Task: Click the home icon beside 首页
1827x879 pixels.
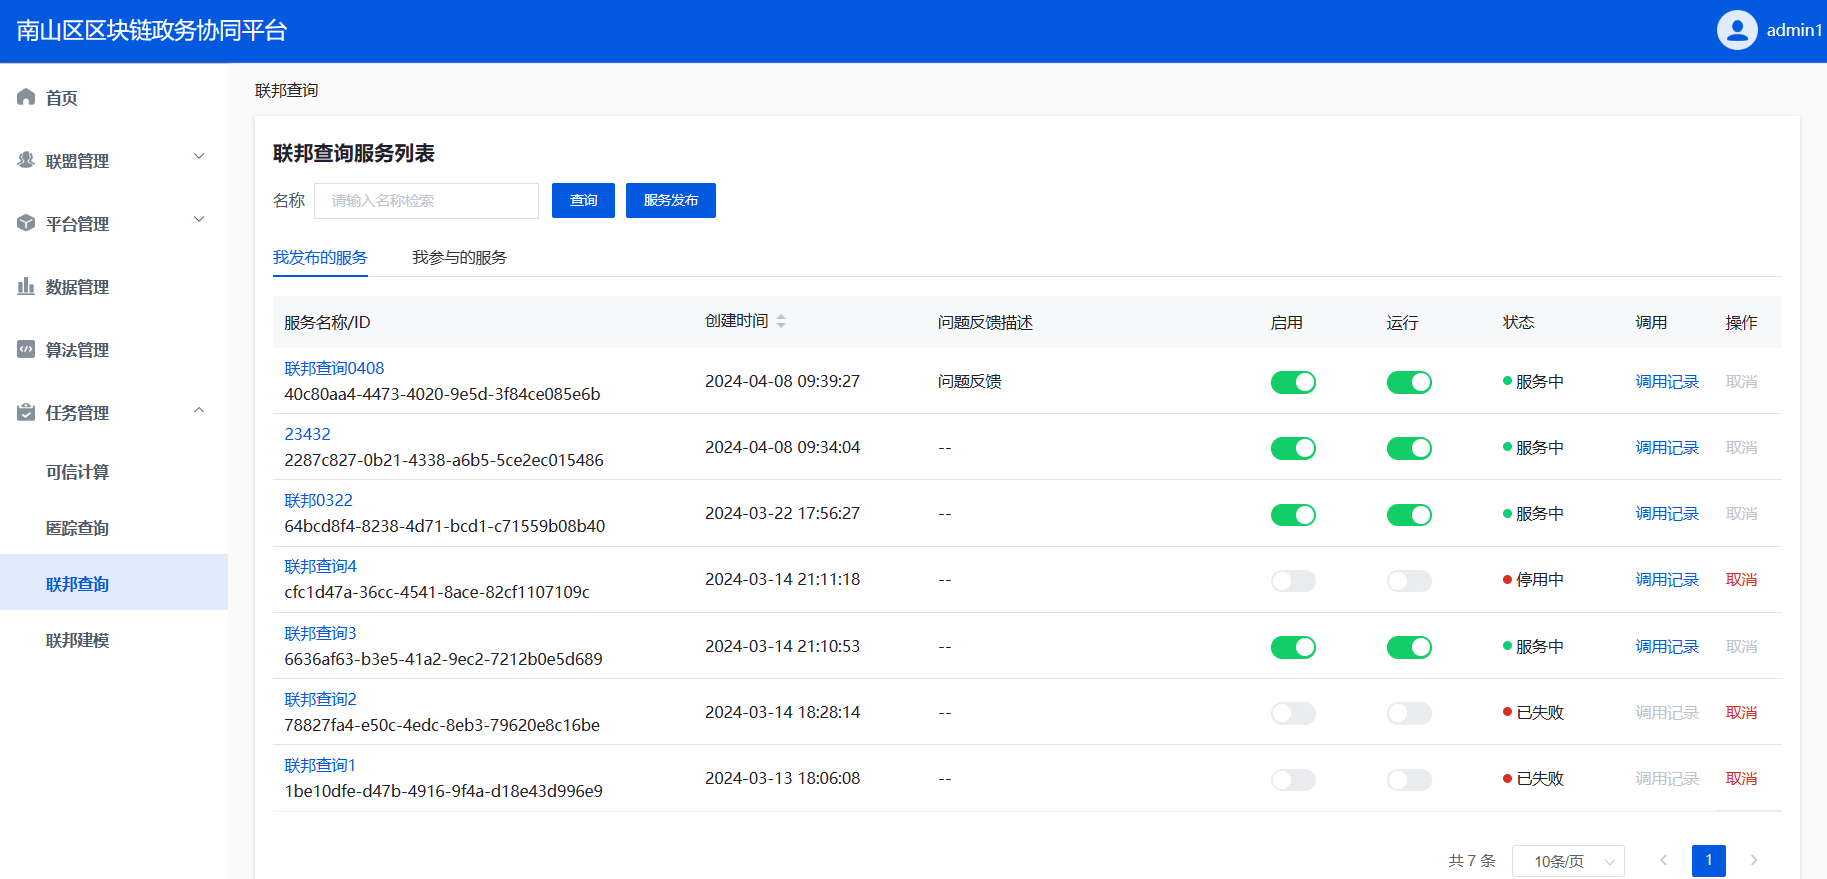Action: (26, 97)
